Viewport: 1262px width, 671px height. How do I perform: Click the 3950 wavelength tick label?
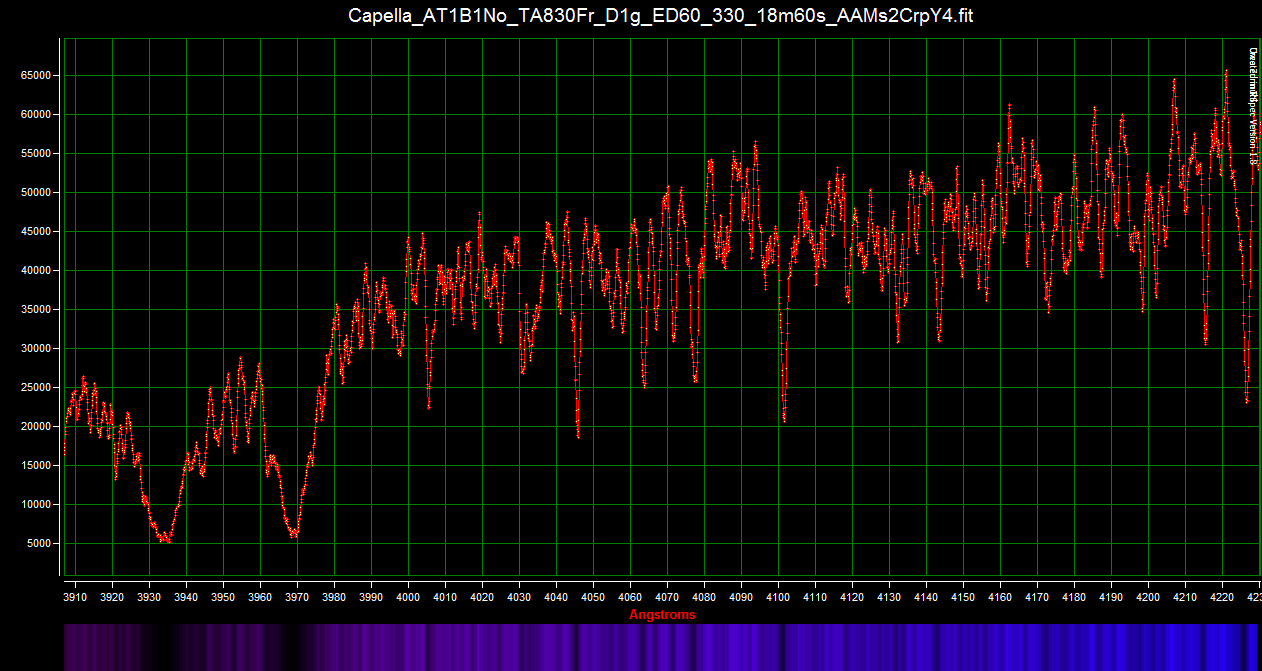pyautogui.click(x=223, y=597)
